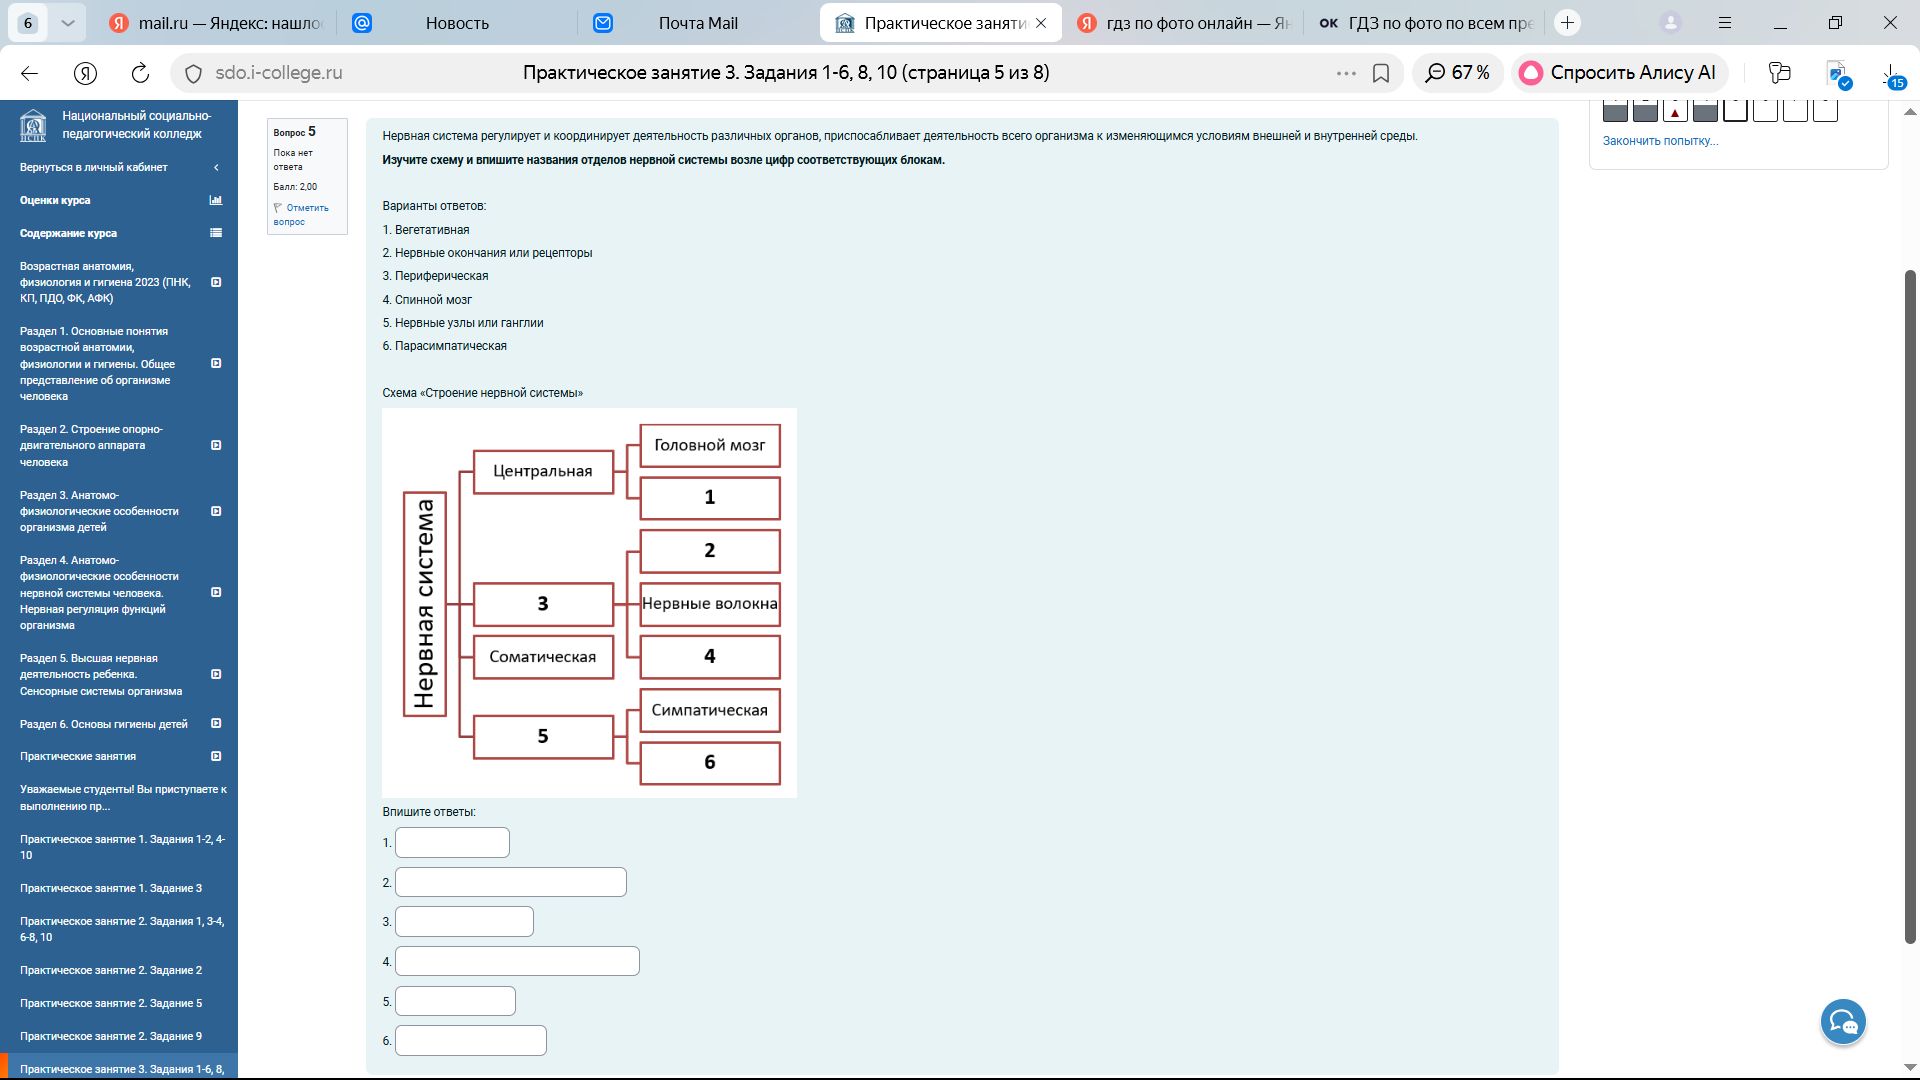1920x1080 pixels.
Task: Bookmark this page
Action: tap(1381, 73)
